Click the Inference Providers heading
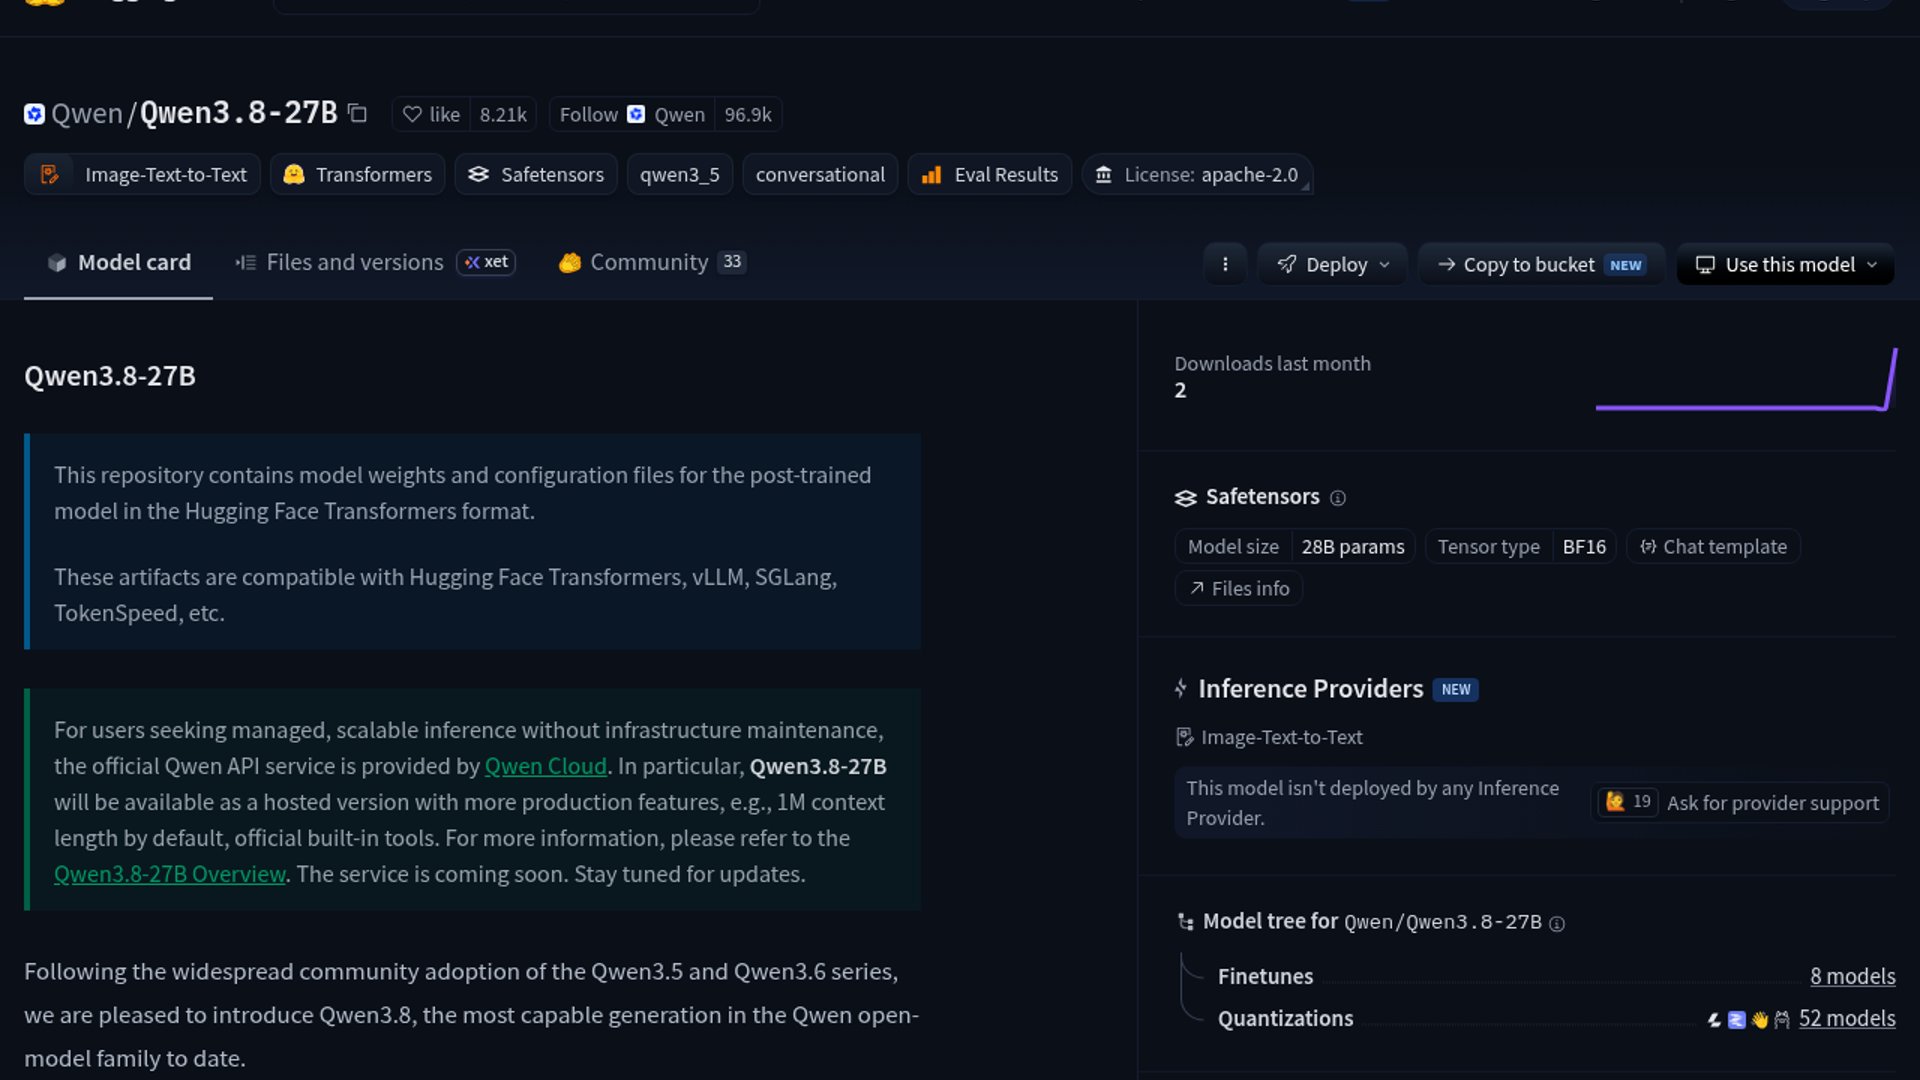1920x1080 pixels. 1310,689
